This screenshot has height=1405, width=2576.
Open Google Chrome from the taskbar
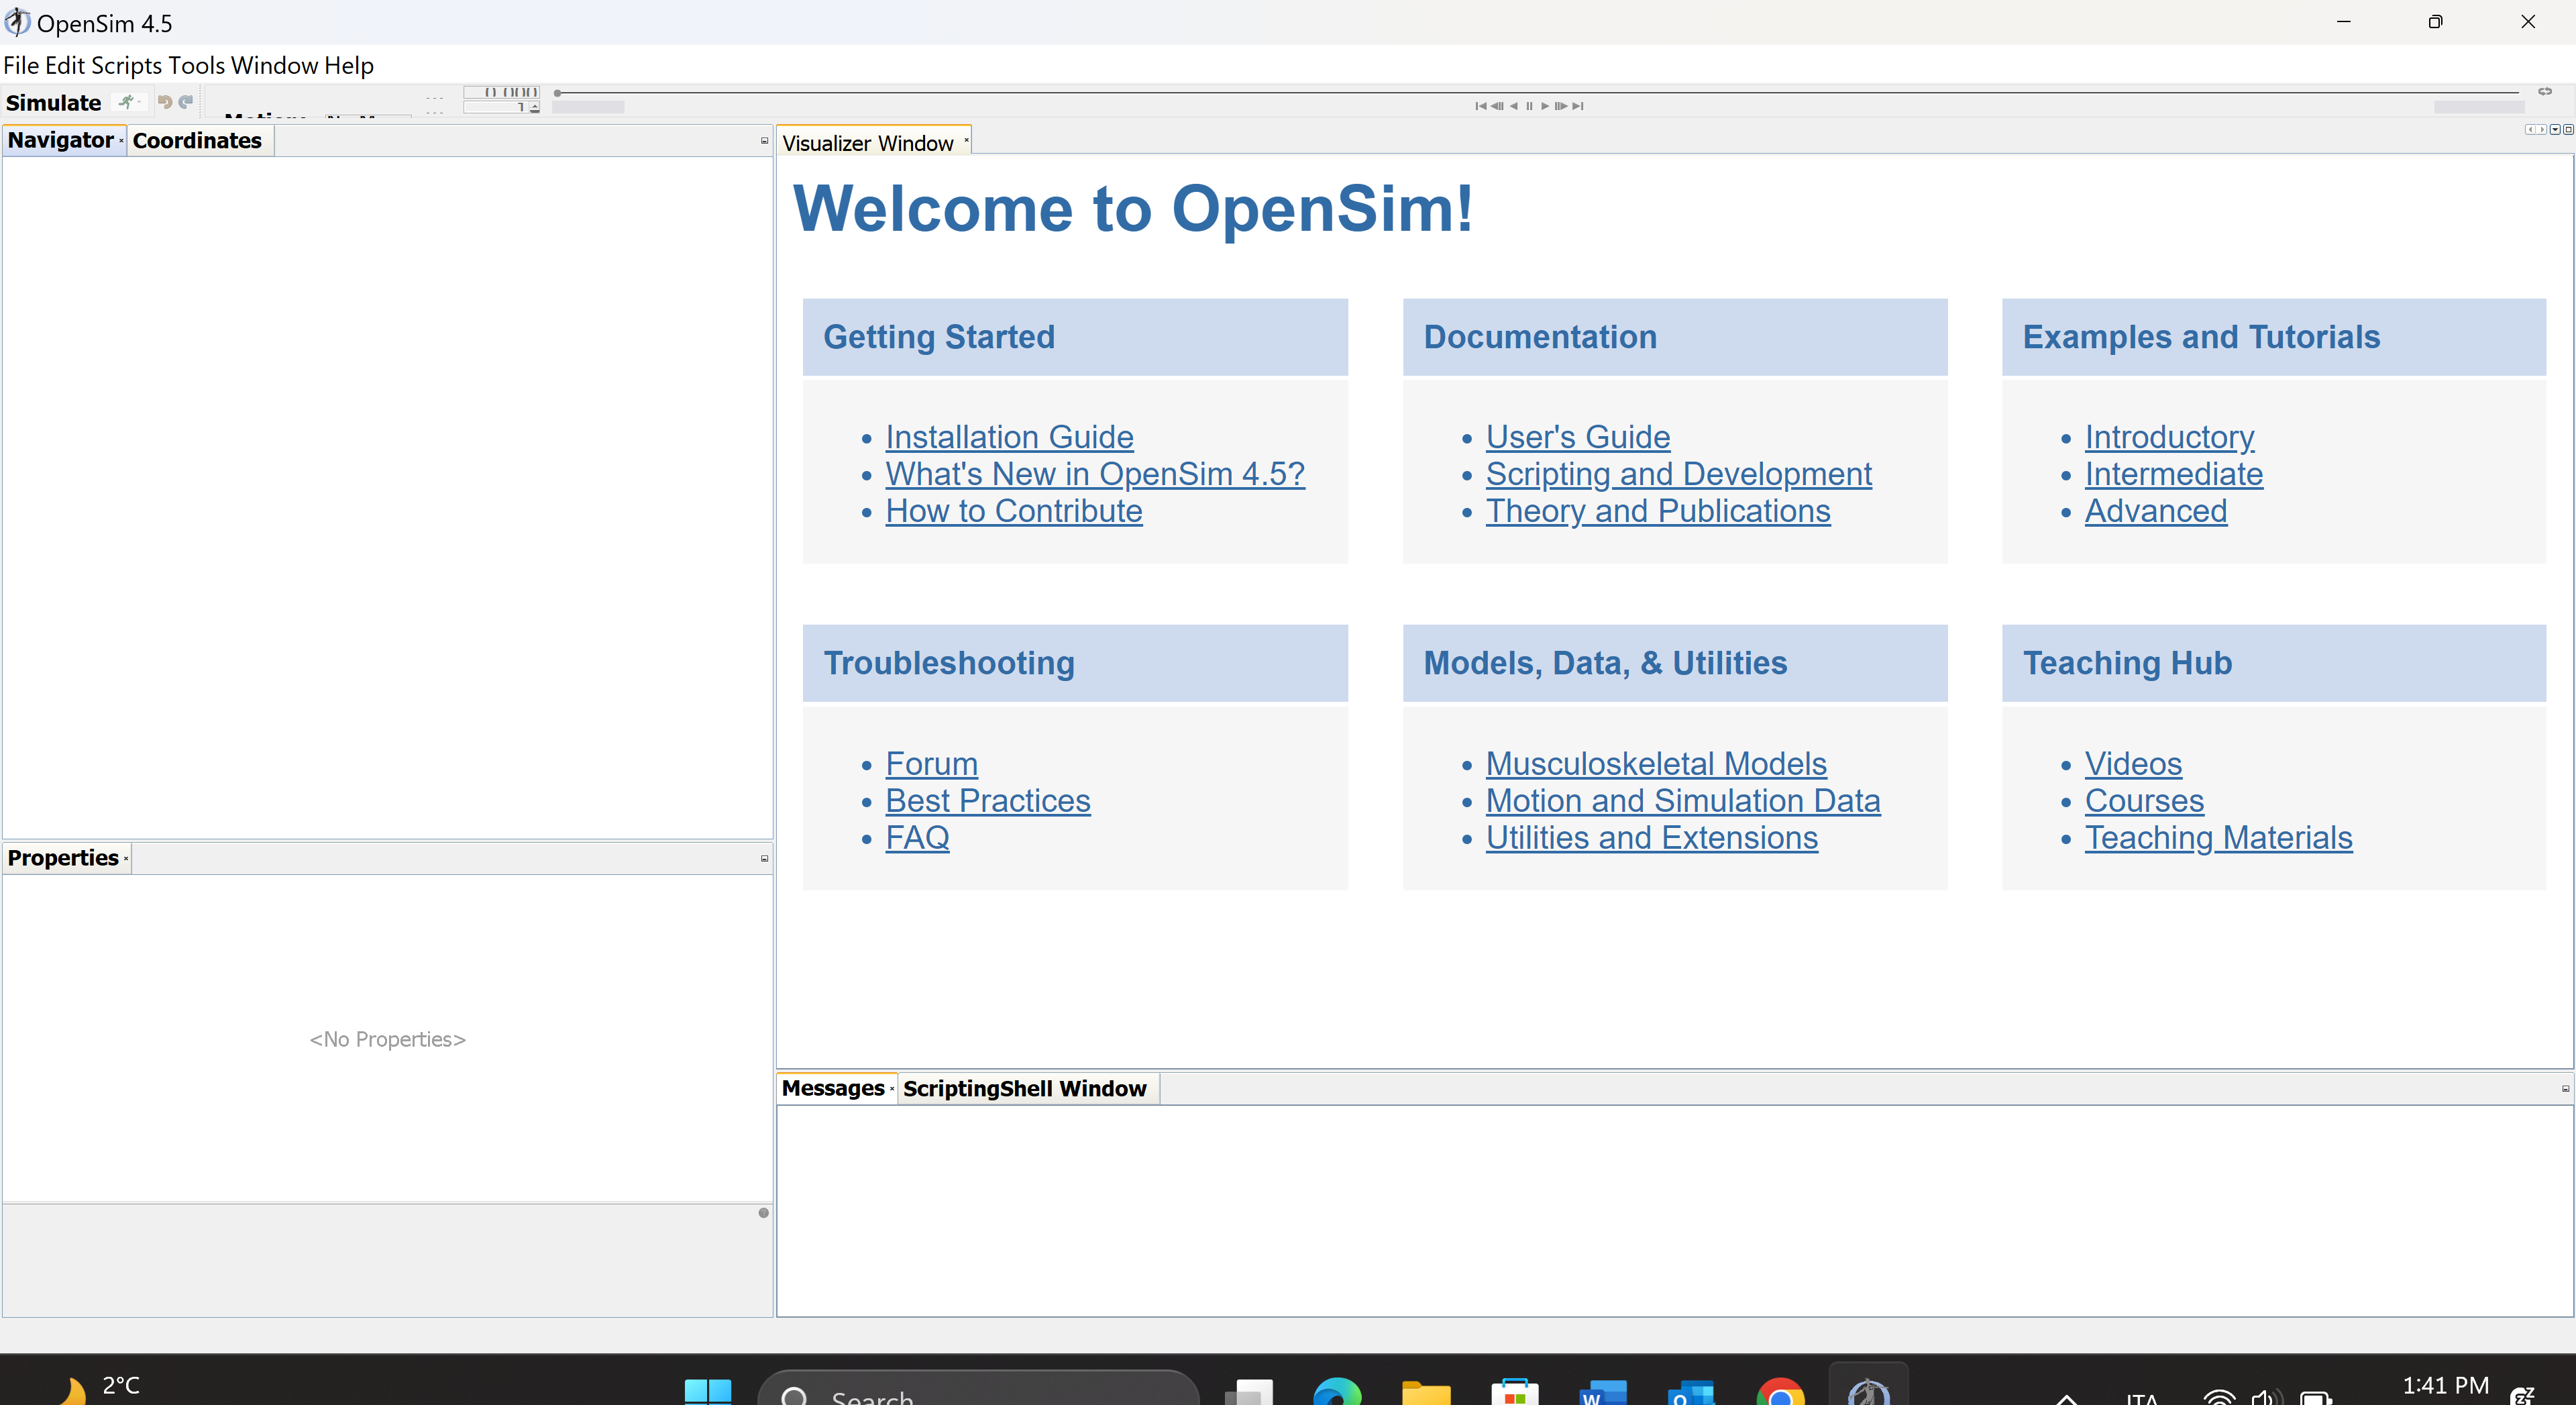pyautogui.click(x=1780, y=1392)
